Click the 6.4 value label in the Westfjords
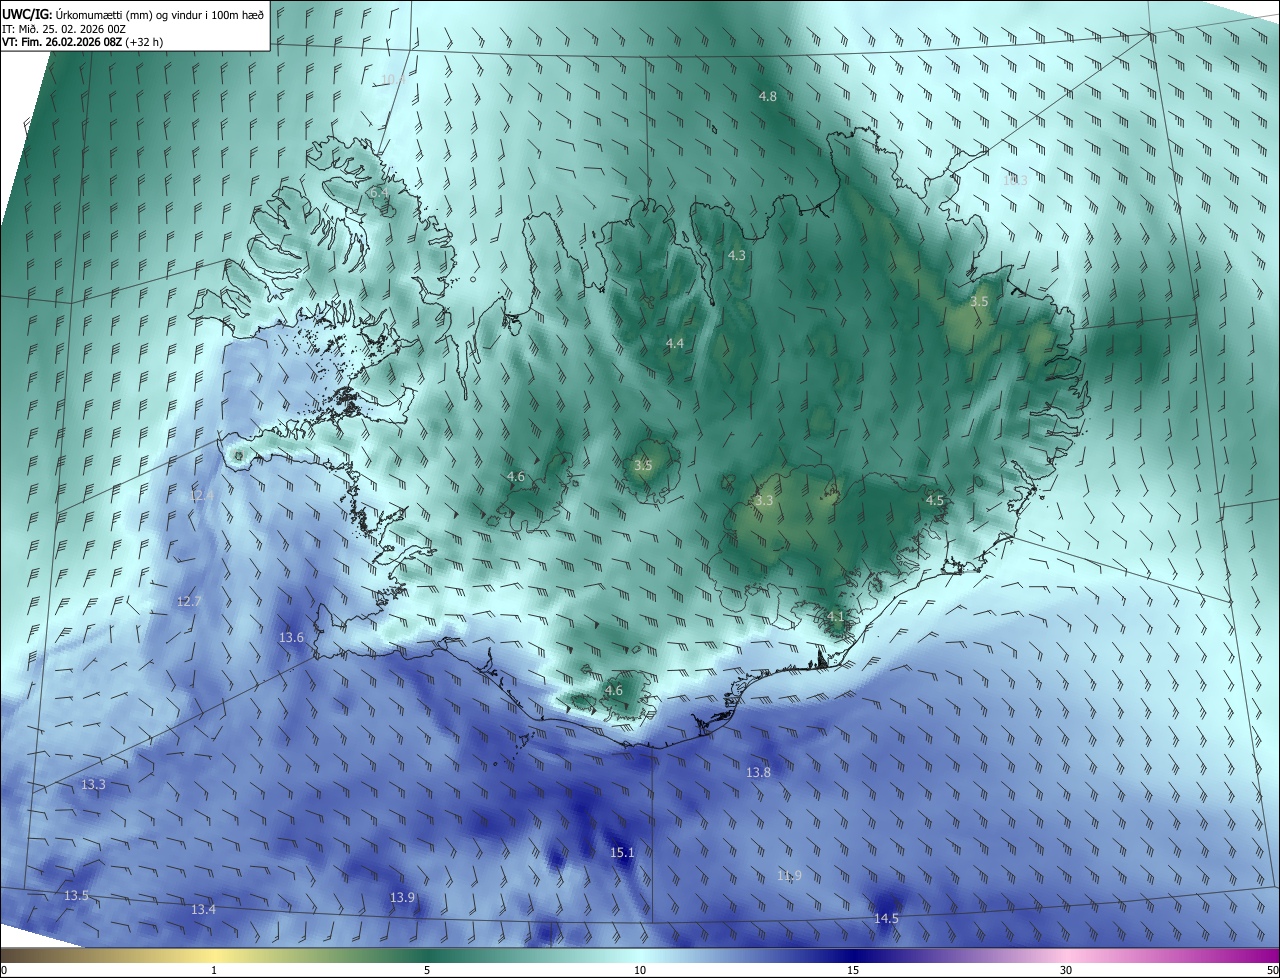 point(378,192)
